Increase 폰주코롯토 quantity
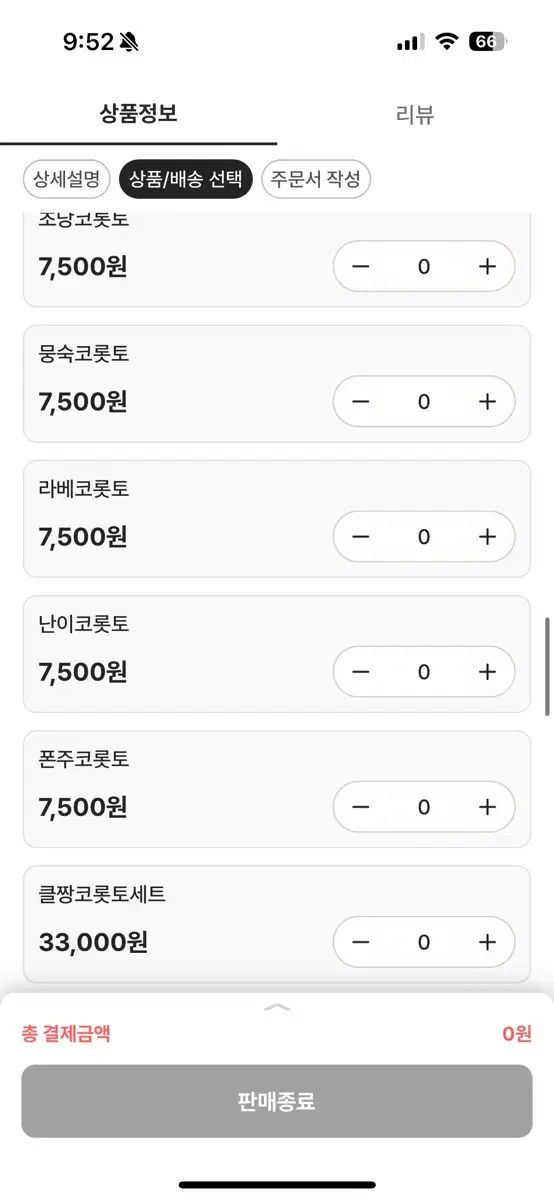This screenshot has width=554, height=1200. pos(487,807)
